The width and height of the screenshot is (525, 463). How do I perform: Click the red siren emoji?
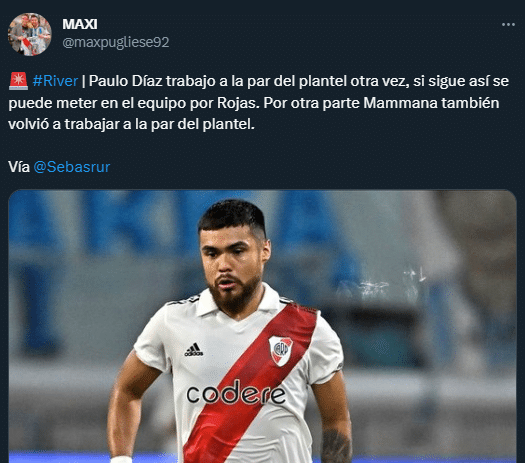click(18, 81)
